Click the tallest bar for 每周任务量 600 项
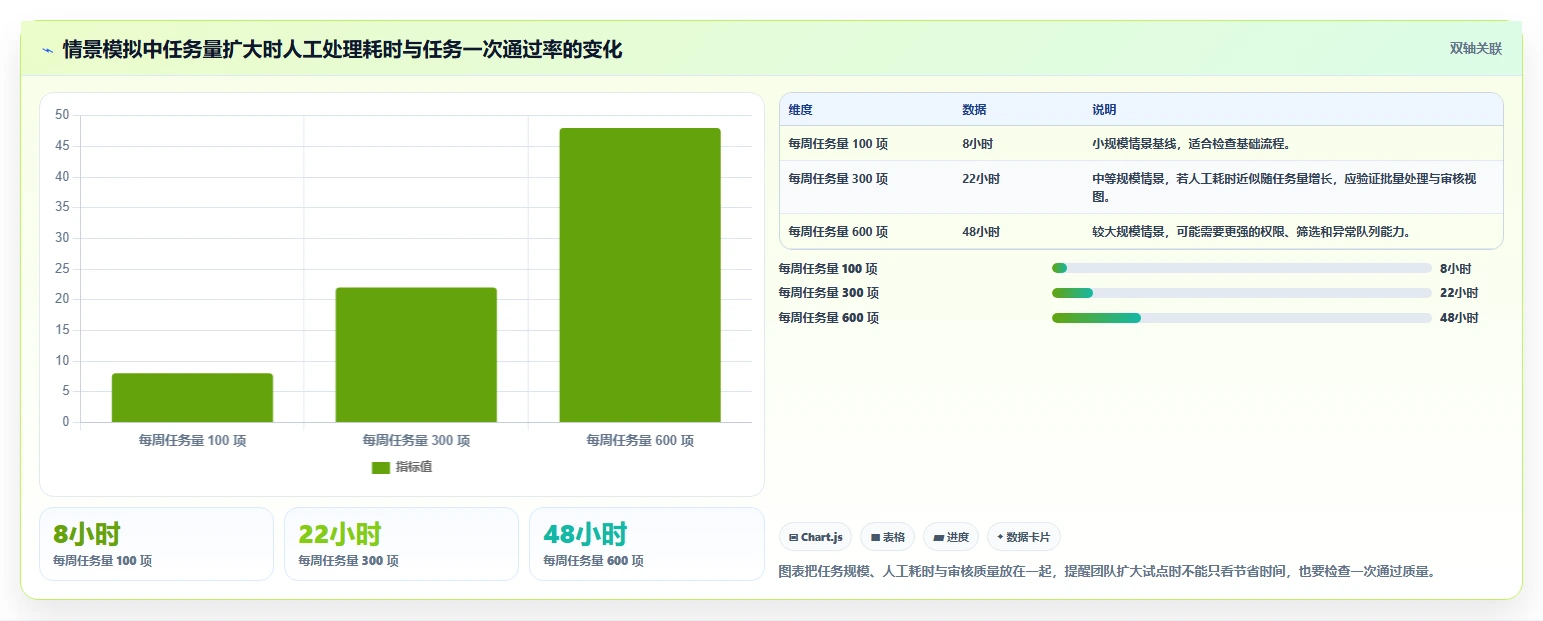The width and height of the screenshot is (1543, 621). 640,275
